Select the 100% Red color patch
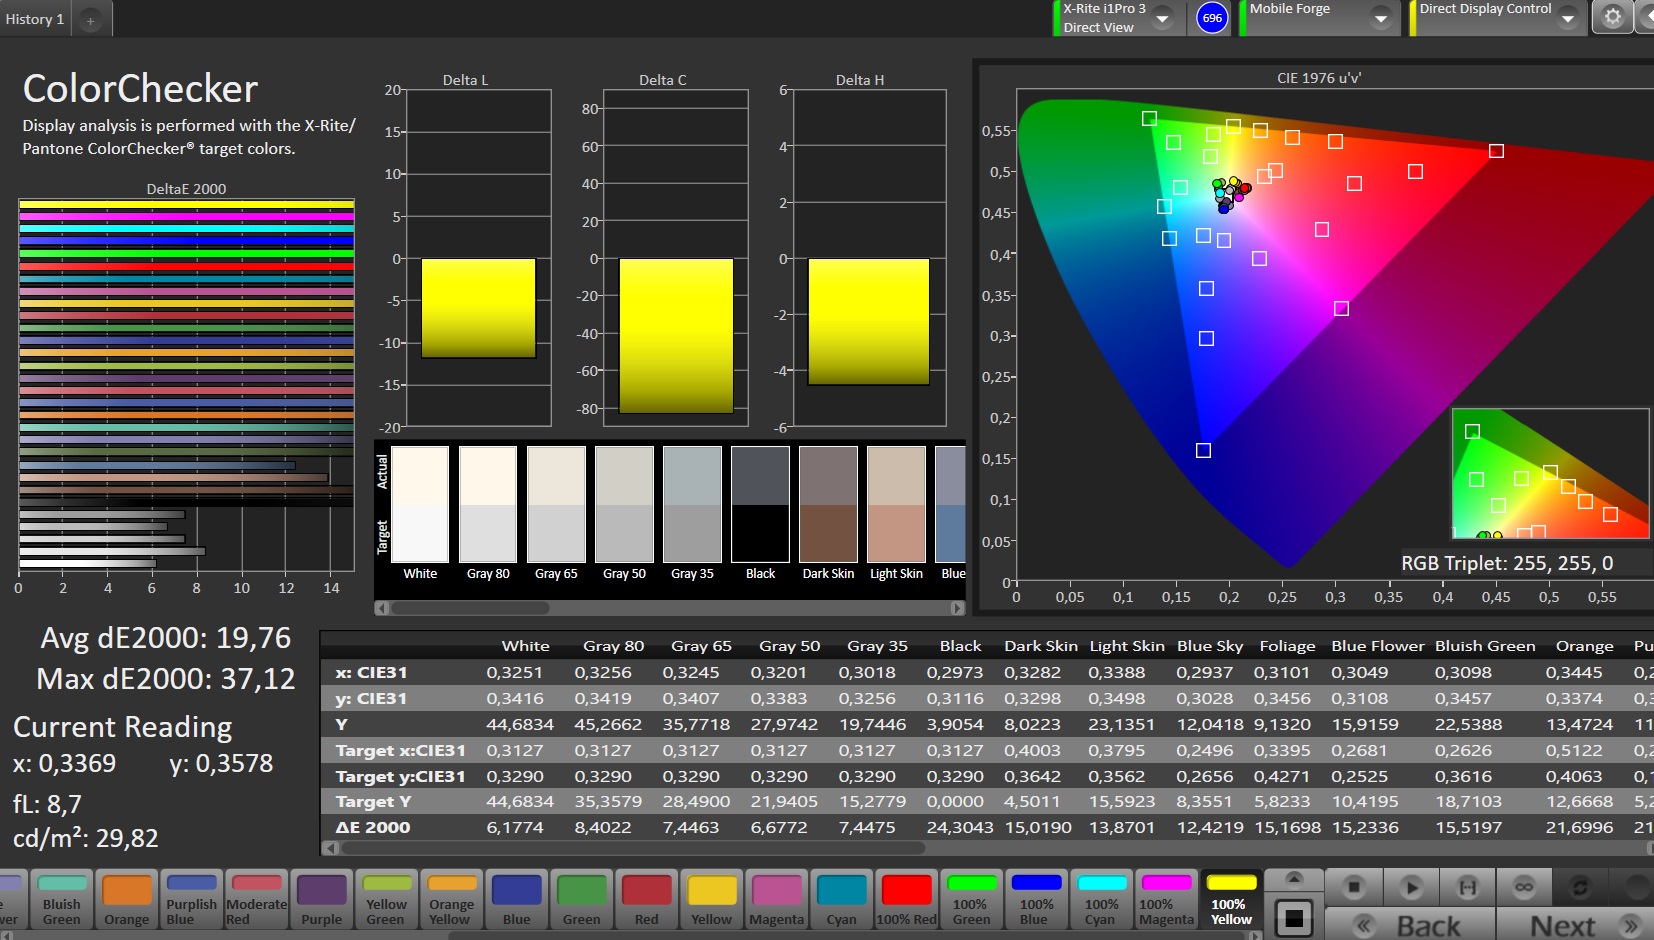 tap(906, 899)
